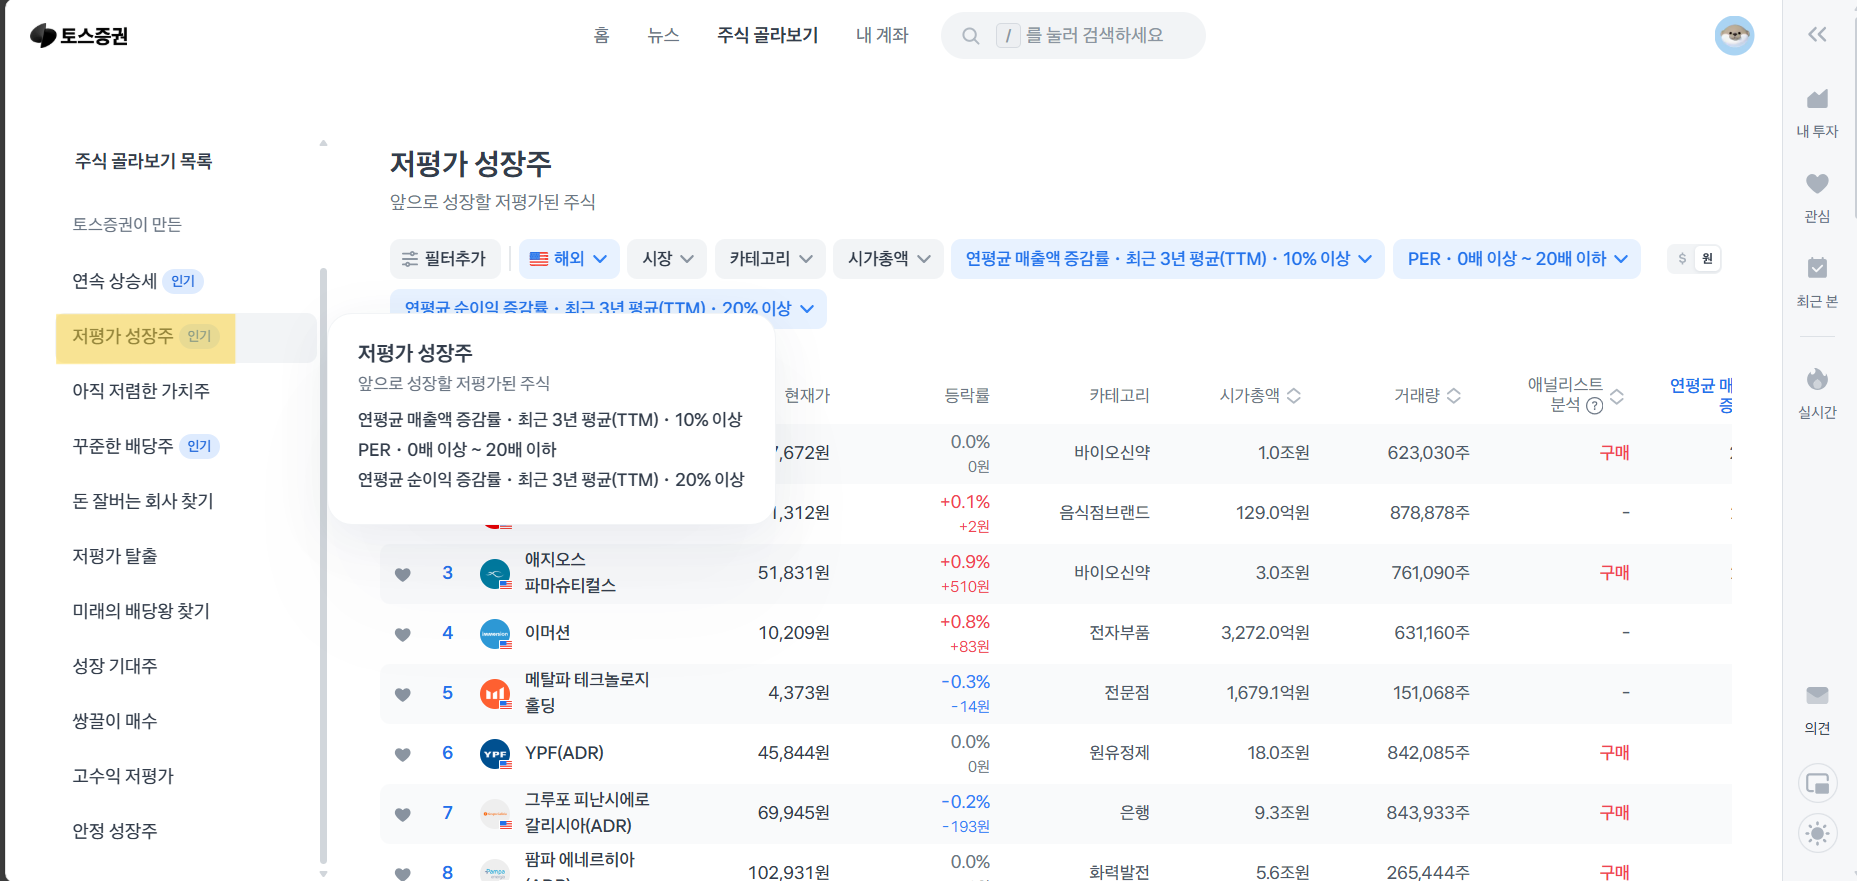
Task: Collapse the right sidebar with double chevron
Action: coord(1817,35)
